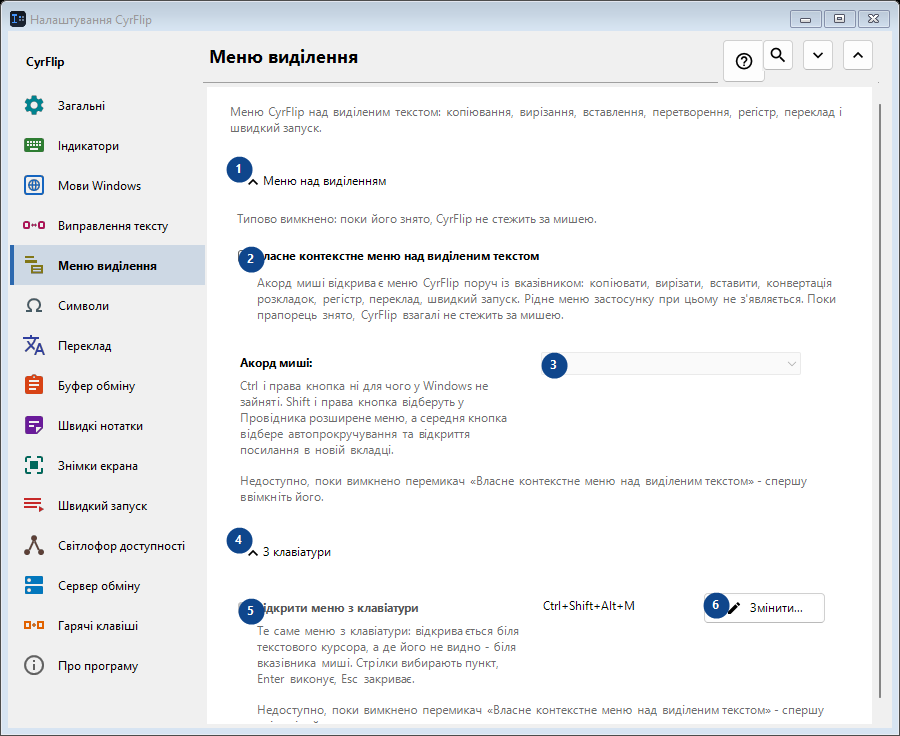Switch to Сервер обміну in the sidebar
Image resolution: width=900 pixels, height=736 pixels.
pyautogui.click(x=108, y=586)
